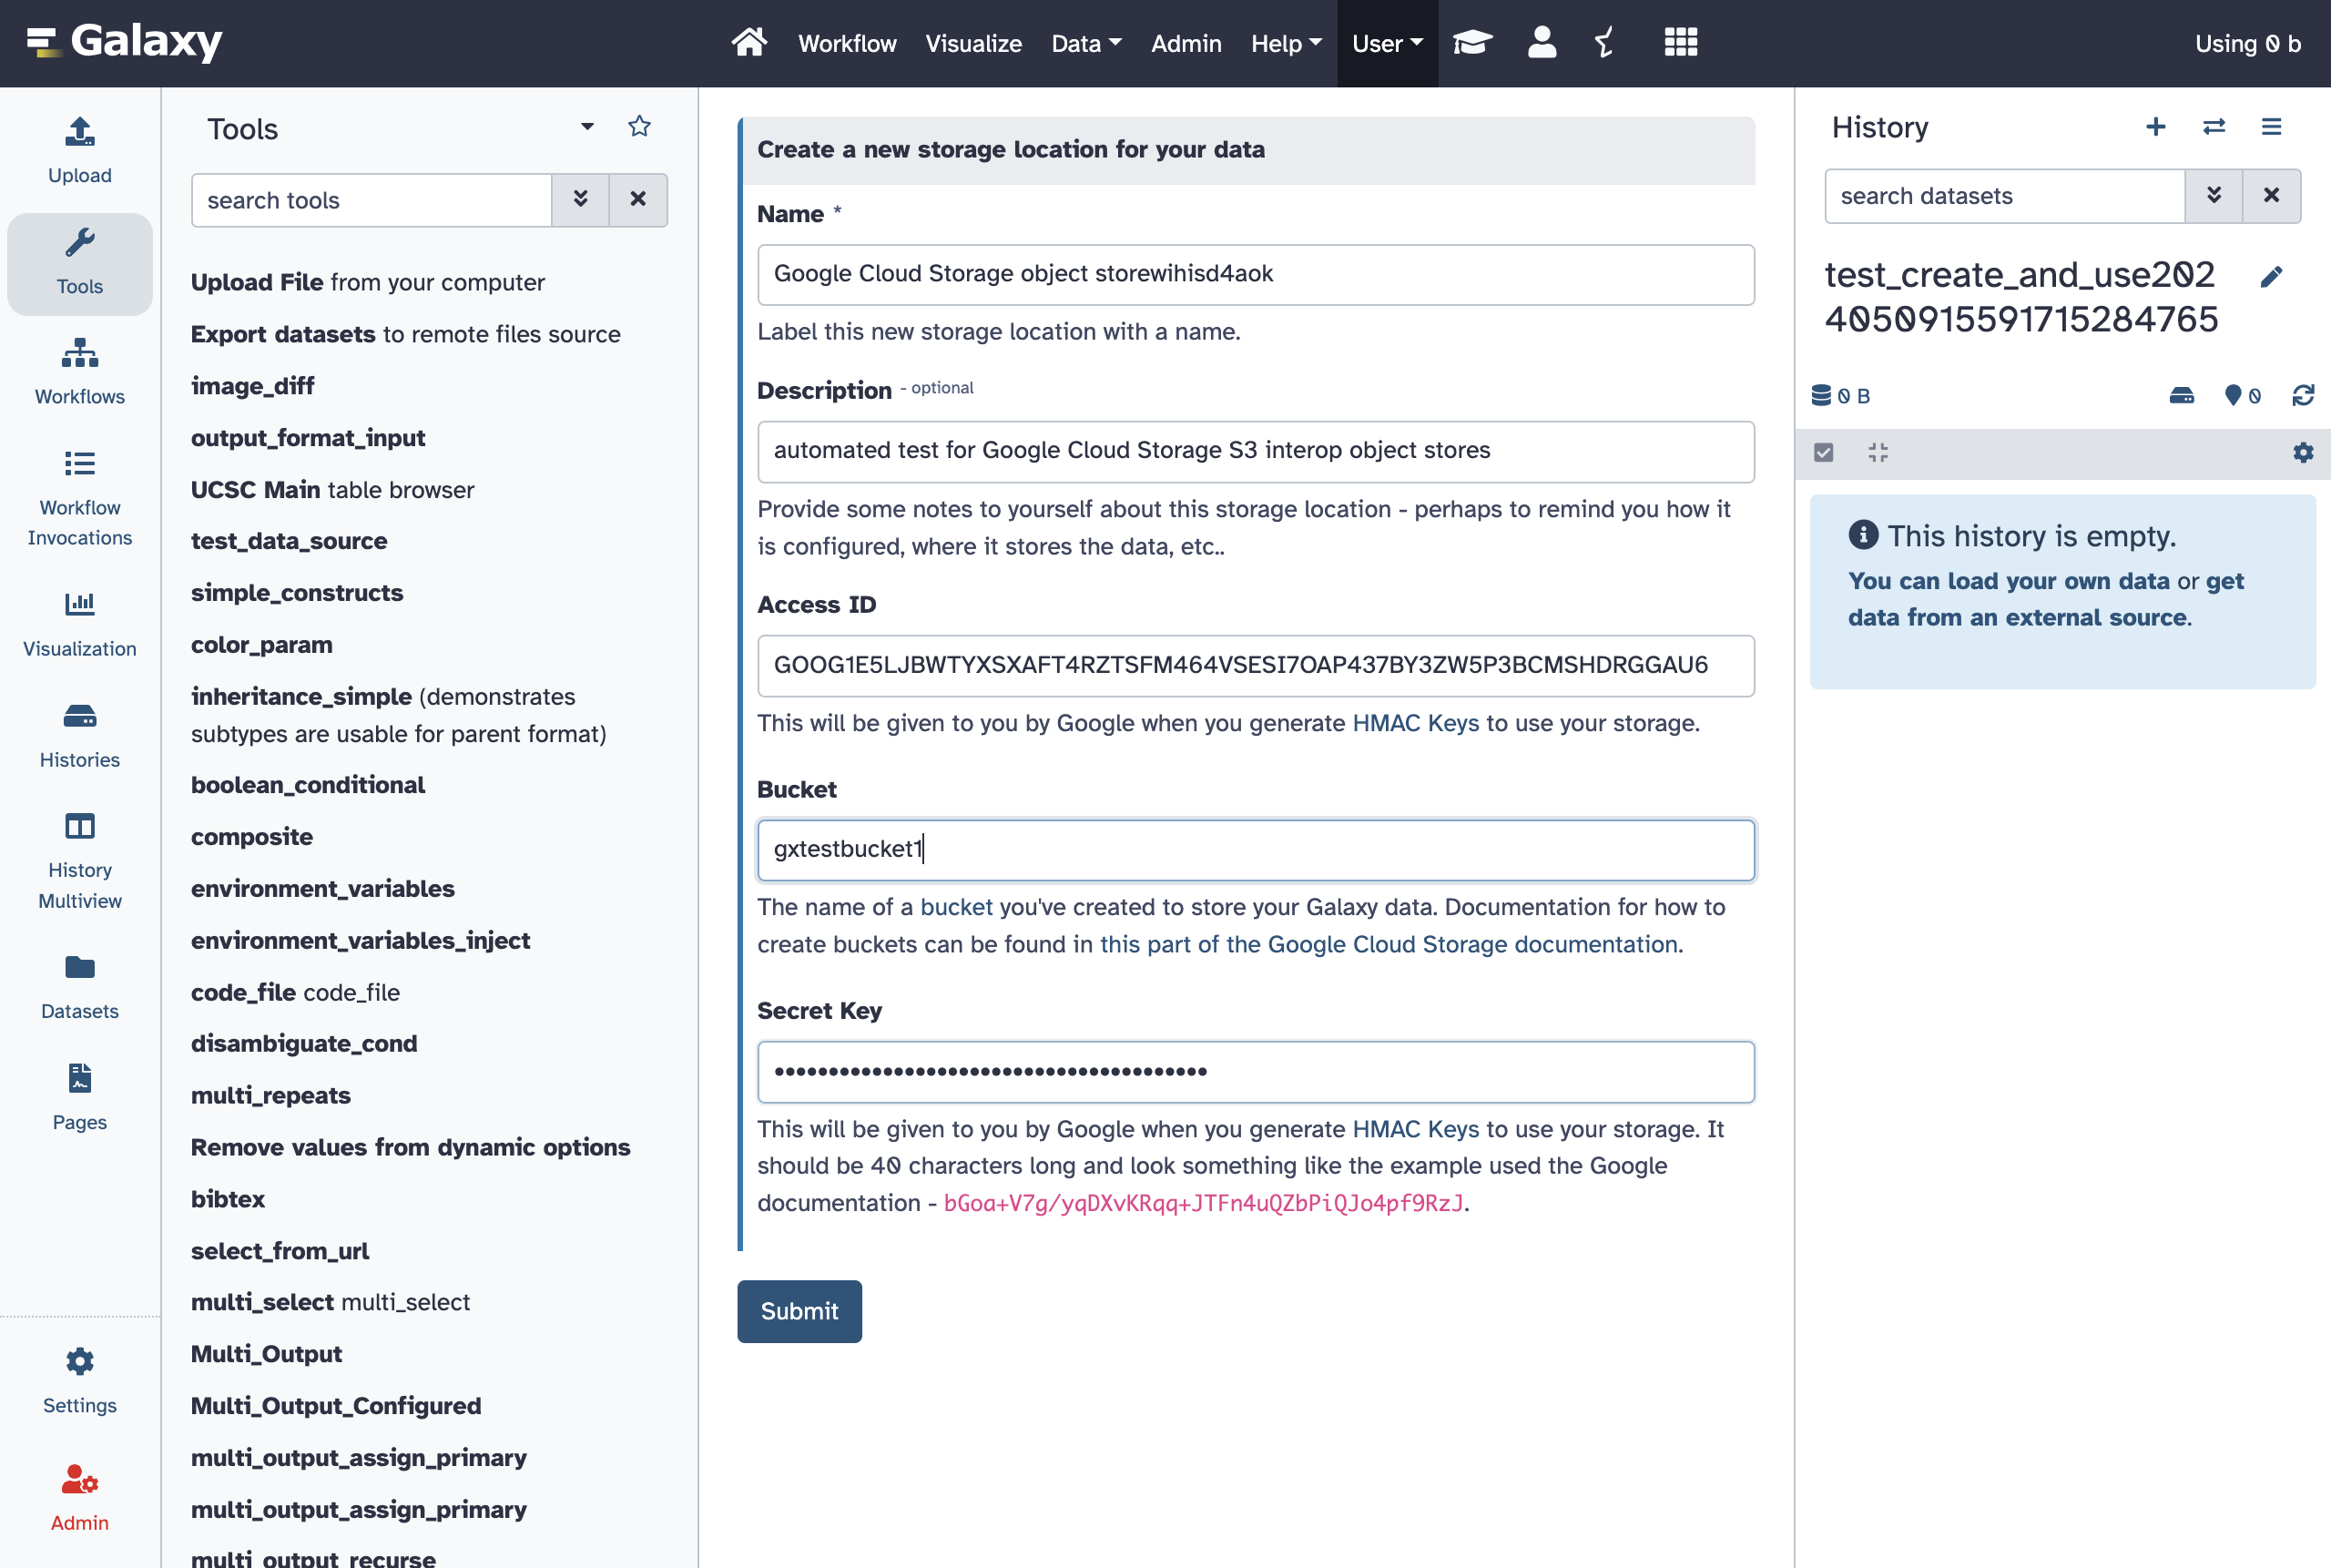This screenshot has width=2331, height=1568.
Task: Toggle collapse items icon in history bar
Action: point(1877,452)
